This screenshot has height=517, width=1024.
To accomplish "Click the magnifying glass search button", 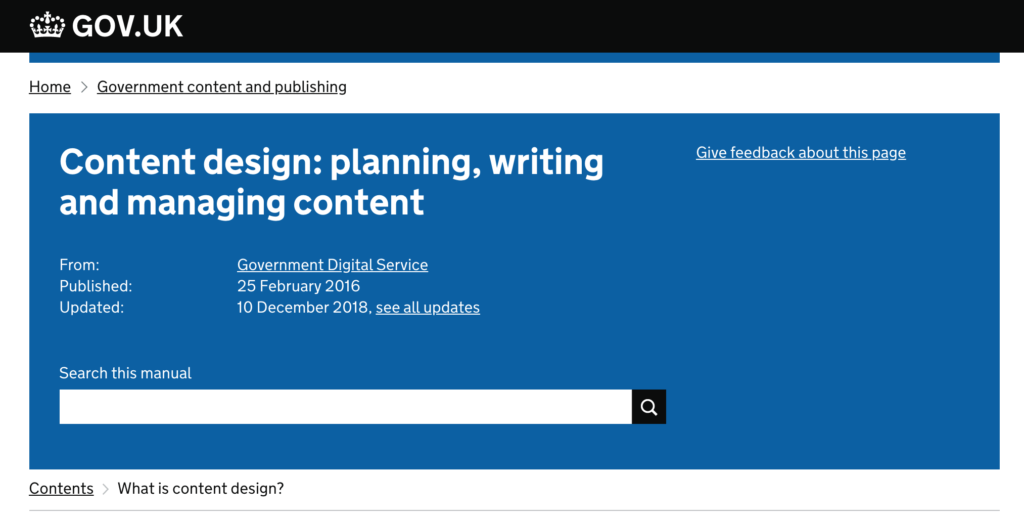I will click(x=648, y=407).
